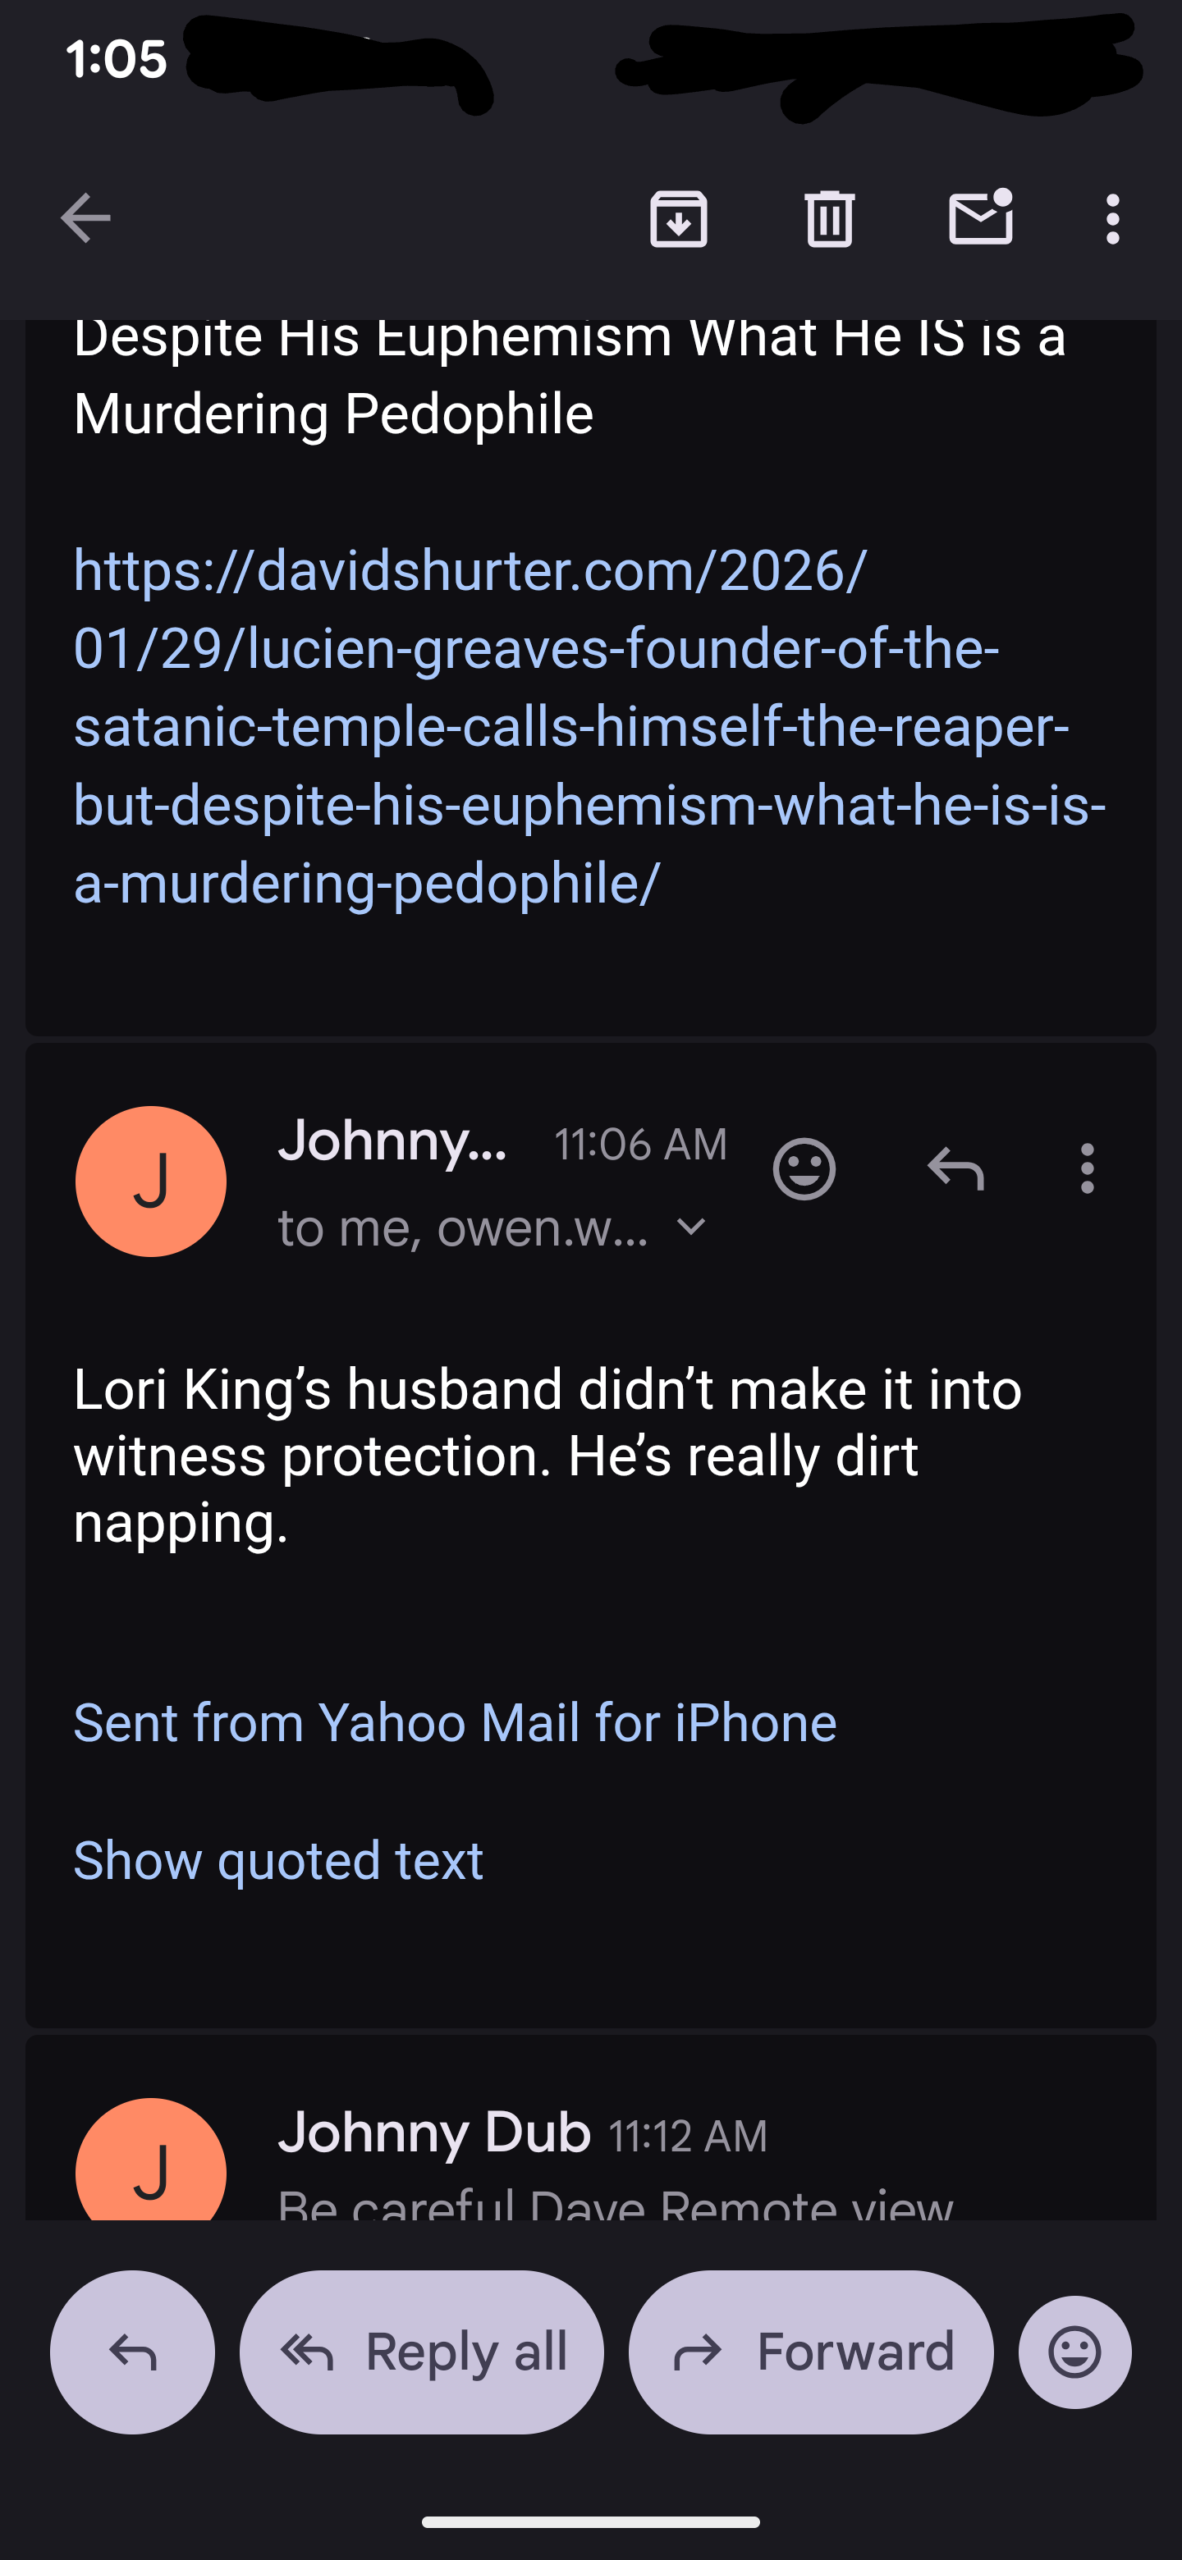Tap the bottom reply arrow button
Image resolution: width=1182 pixels, height=2560 pixels.
tap(133, 2352)
